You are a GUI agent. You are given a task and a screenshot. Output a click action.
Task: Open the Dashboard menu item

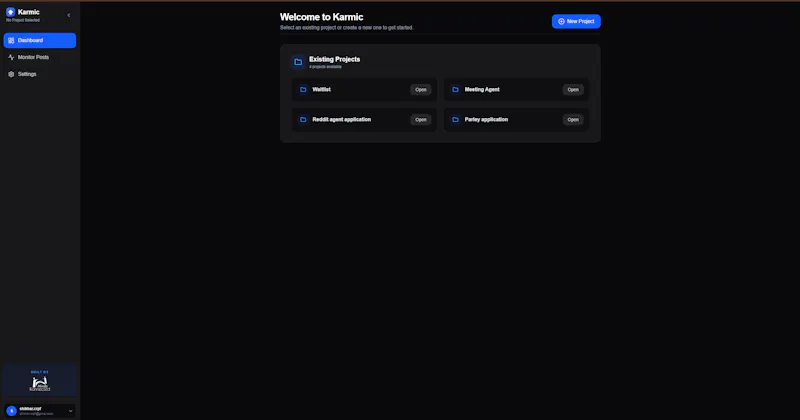click(40, 40)
